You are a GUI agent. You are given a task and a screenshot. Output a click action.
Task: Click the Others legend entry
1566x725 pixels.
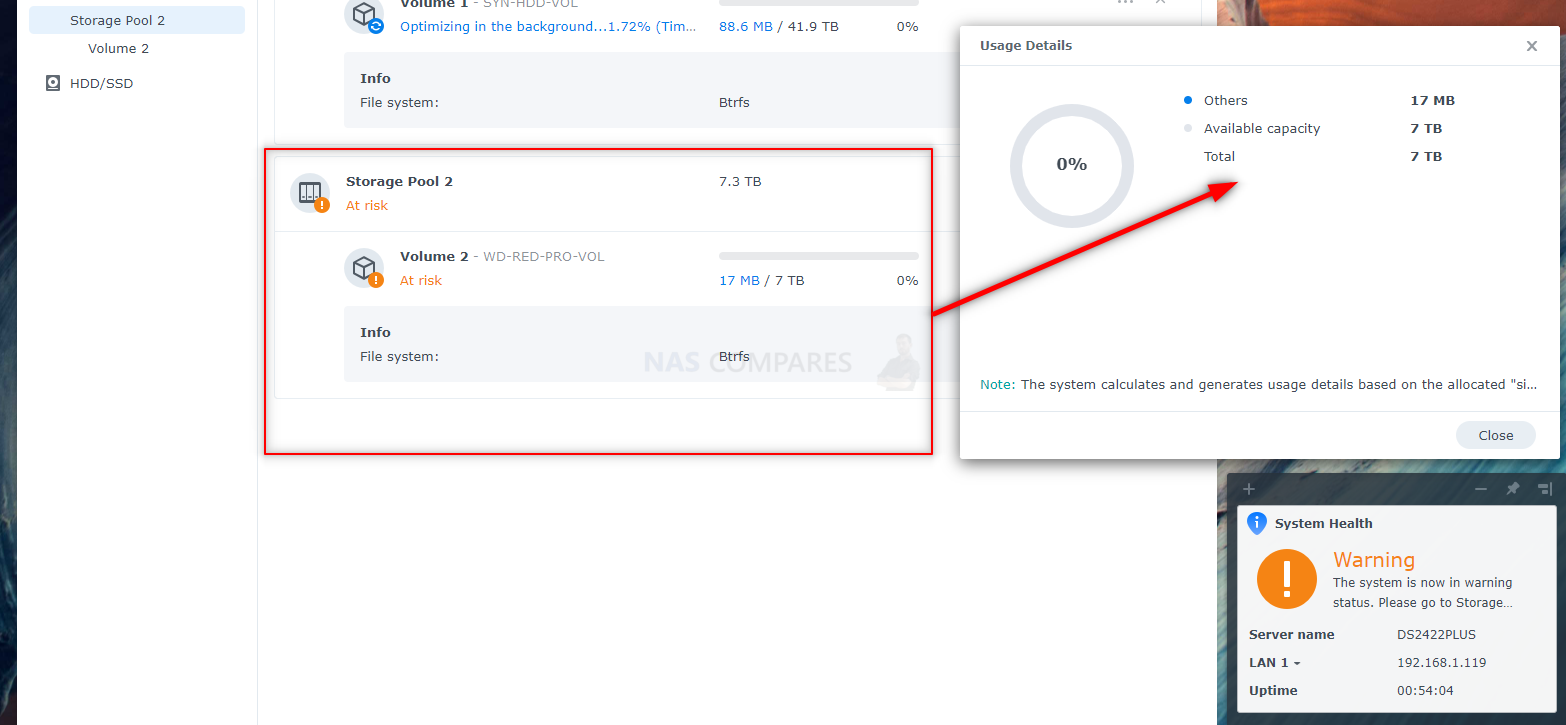tap(1225, 100)
